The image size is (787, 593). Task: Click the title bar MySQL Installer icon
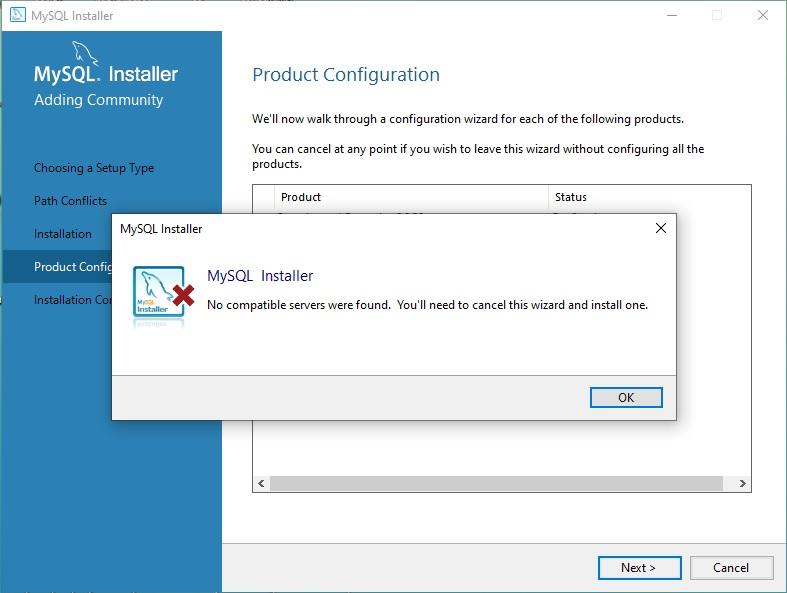coord(18,15)
